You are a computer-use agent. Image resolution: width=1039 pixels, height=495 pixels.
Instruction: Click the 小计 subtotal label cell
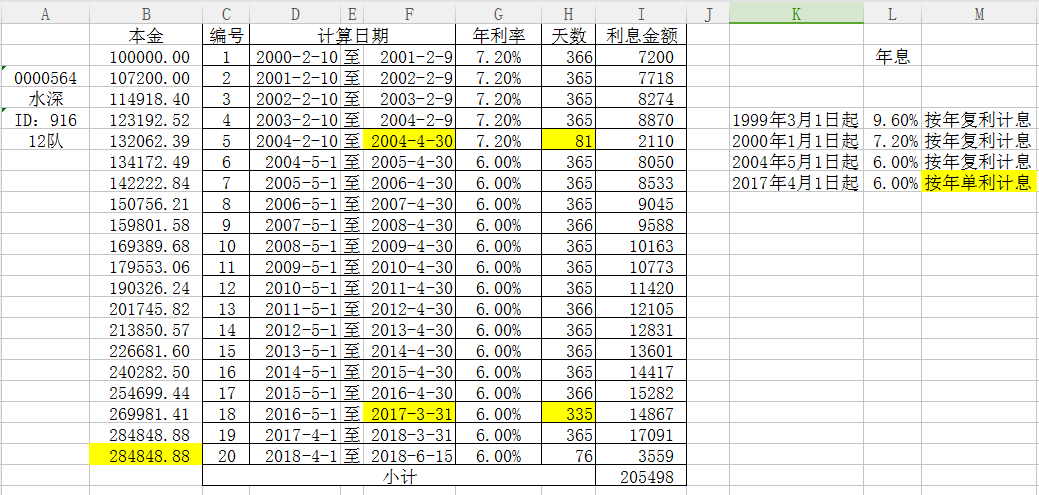[398, 477]
